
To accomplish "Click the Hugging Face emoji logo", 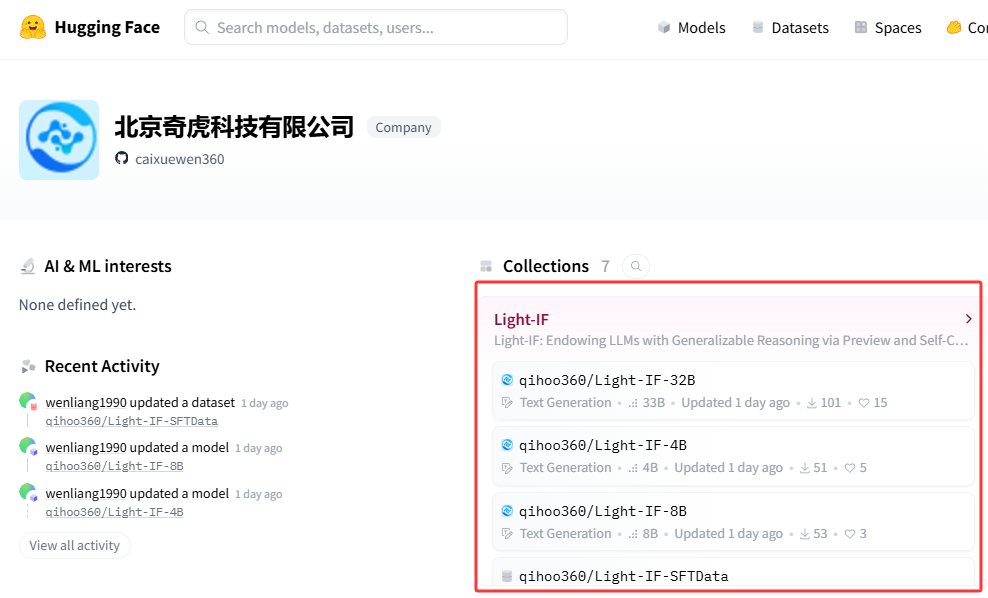I will [x=33, y=27].
